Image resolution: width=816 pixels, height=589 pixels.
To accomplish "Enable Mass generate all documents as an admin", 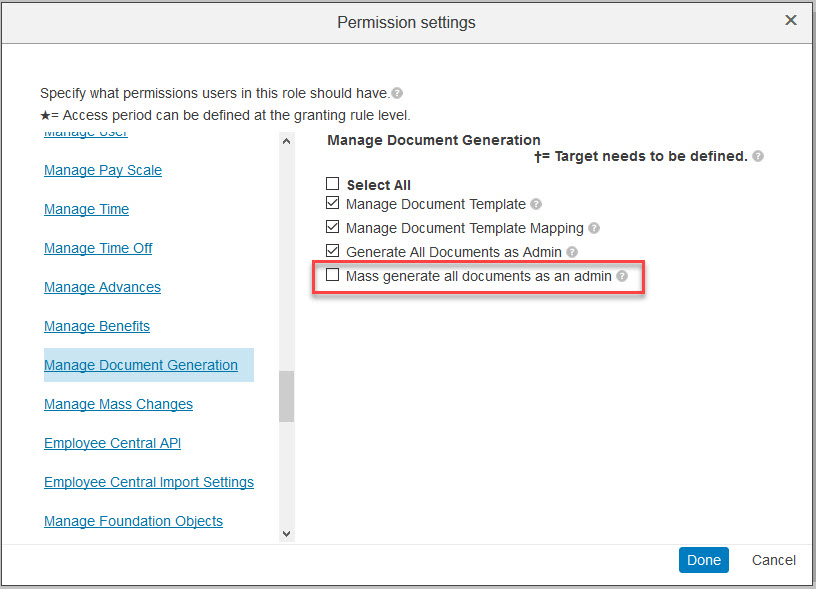I will (333, 275).
